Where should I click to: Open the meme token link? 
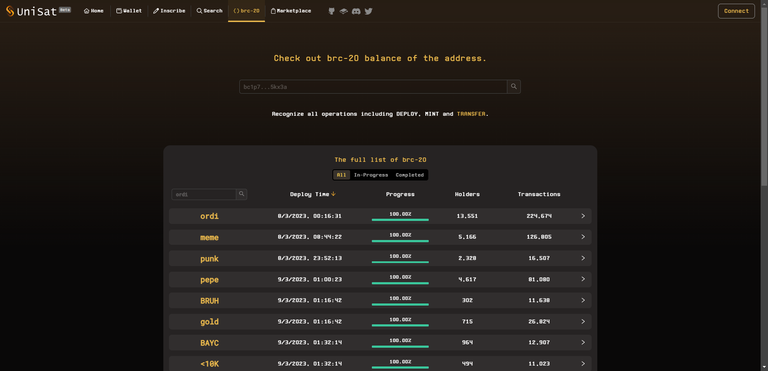[x=209, y=238]
